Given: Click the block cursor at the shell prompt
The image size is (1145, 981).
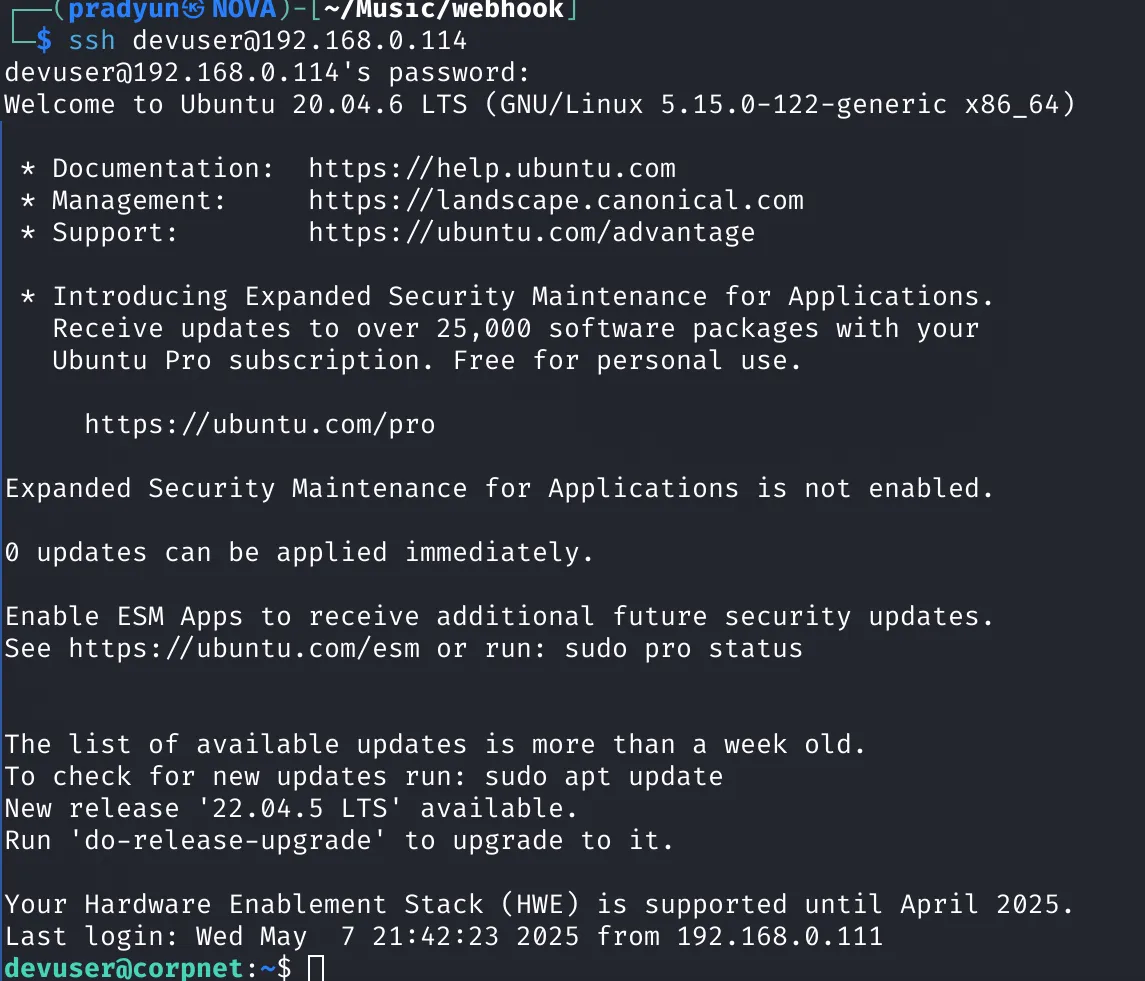Looking at the screenshot, I should [316, 968].
